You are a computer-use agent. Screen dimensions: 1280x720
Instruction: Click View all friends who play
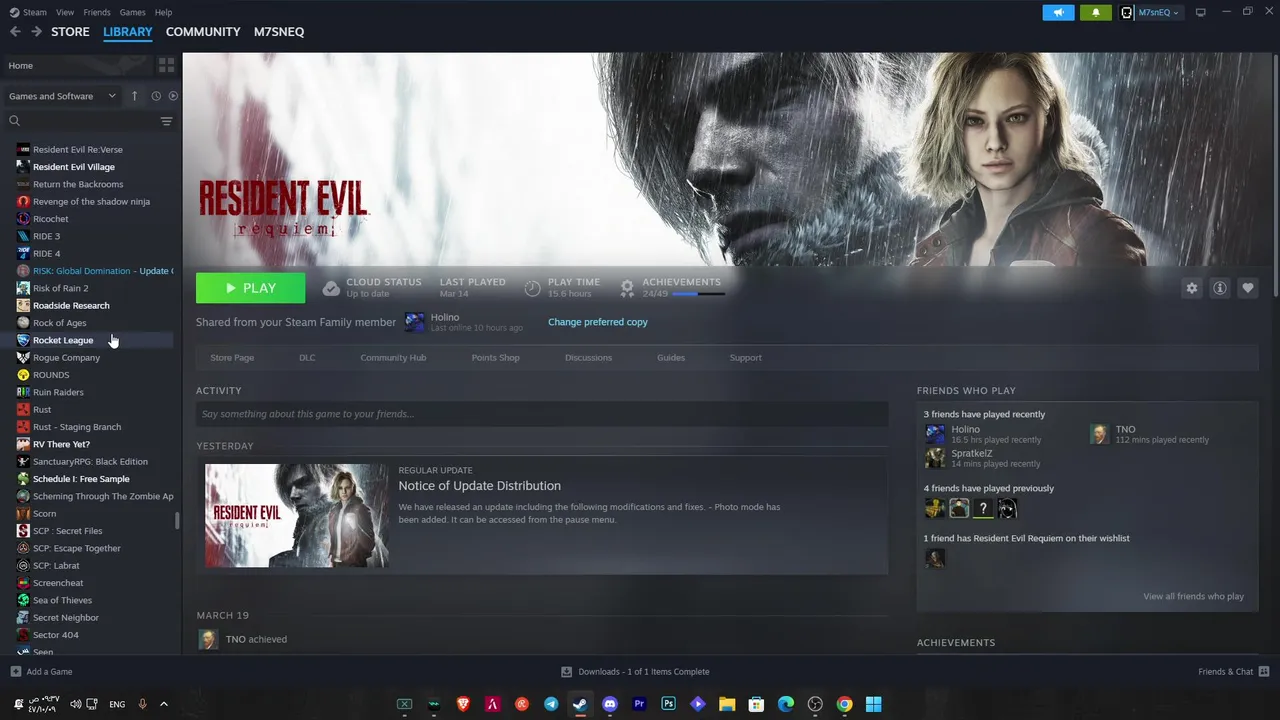[1193, 597]
